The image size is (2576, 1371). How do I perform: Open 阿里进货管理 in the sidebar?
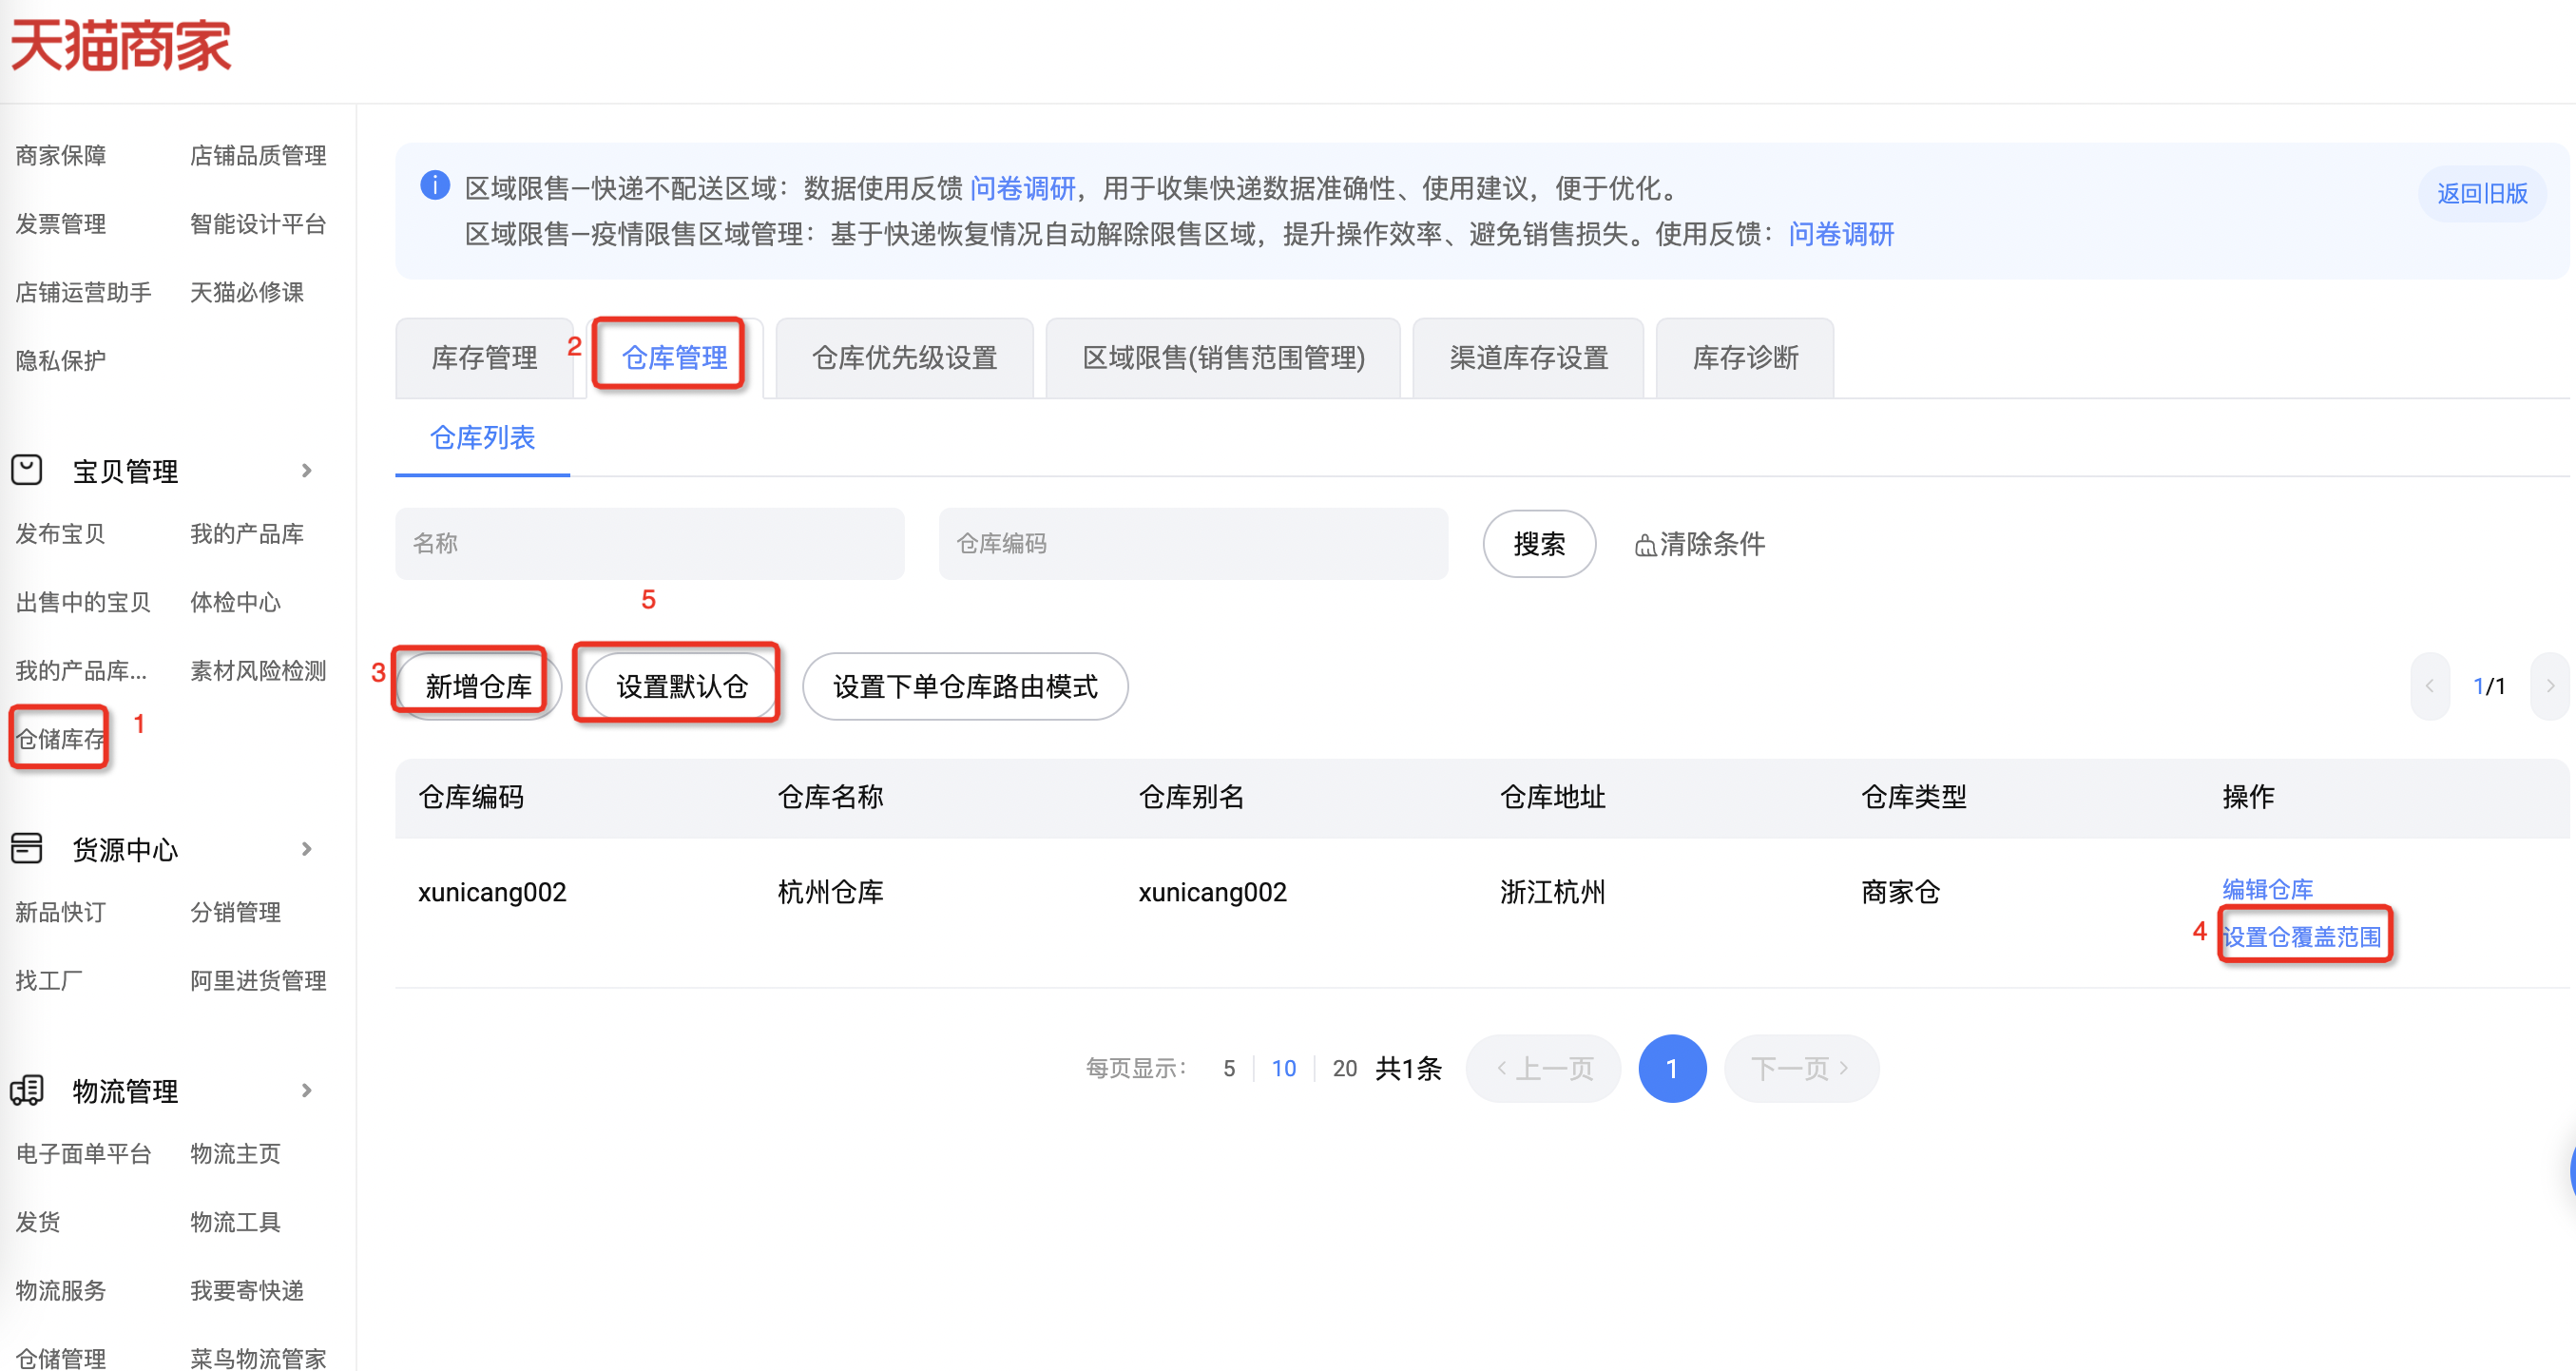(x=258, y=980)
